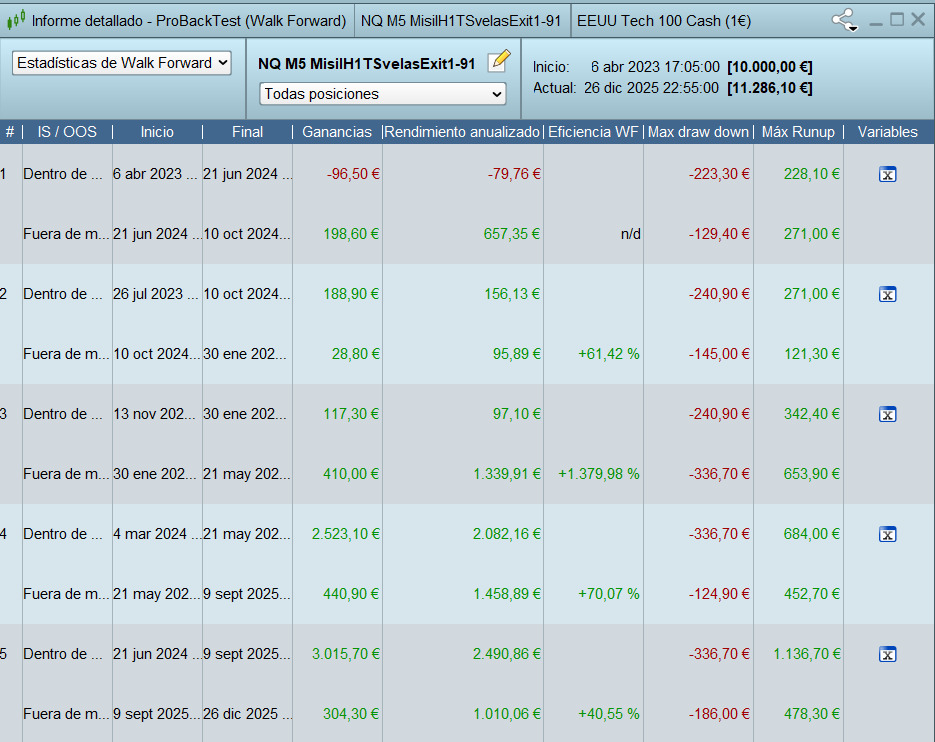The image size is (935, 742).
Task: Click the -223,30 € max drawdown cell
Action: 719,174
